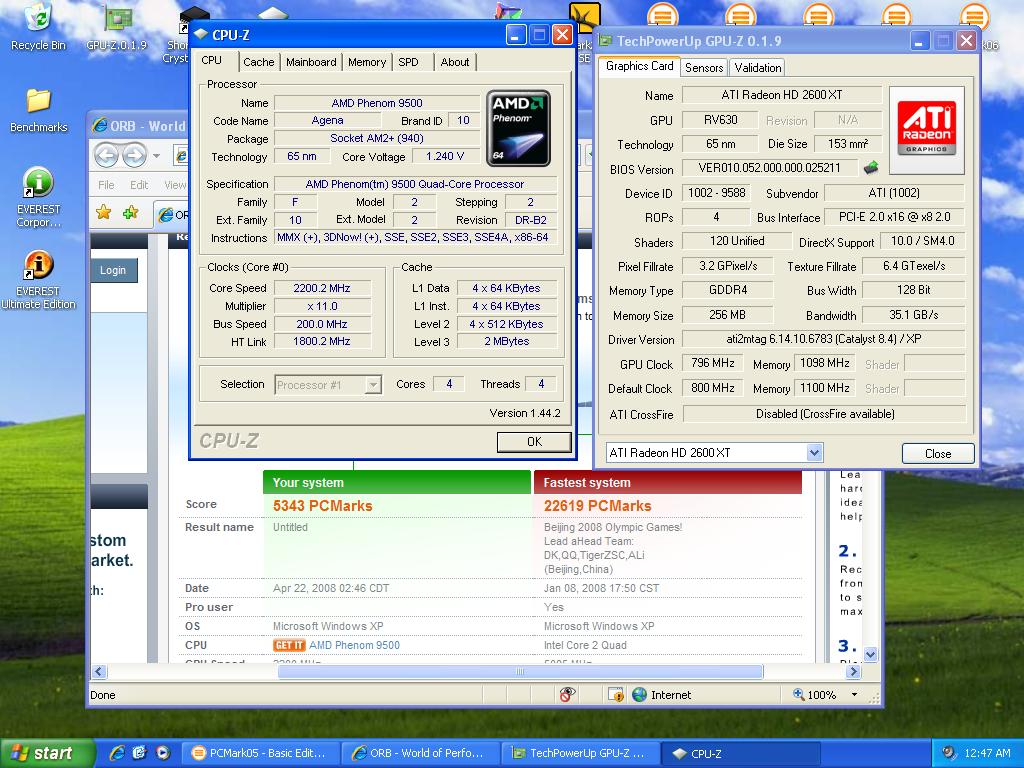
Task: Select the EVEREST Corporate desktop shortcut
Action: pos(38,197)
